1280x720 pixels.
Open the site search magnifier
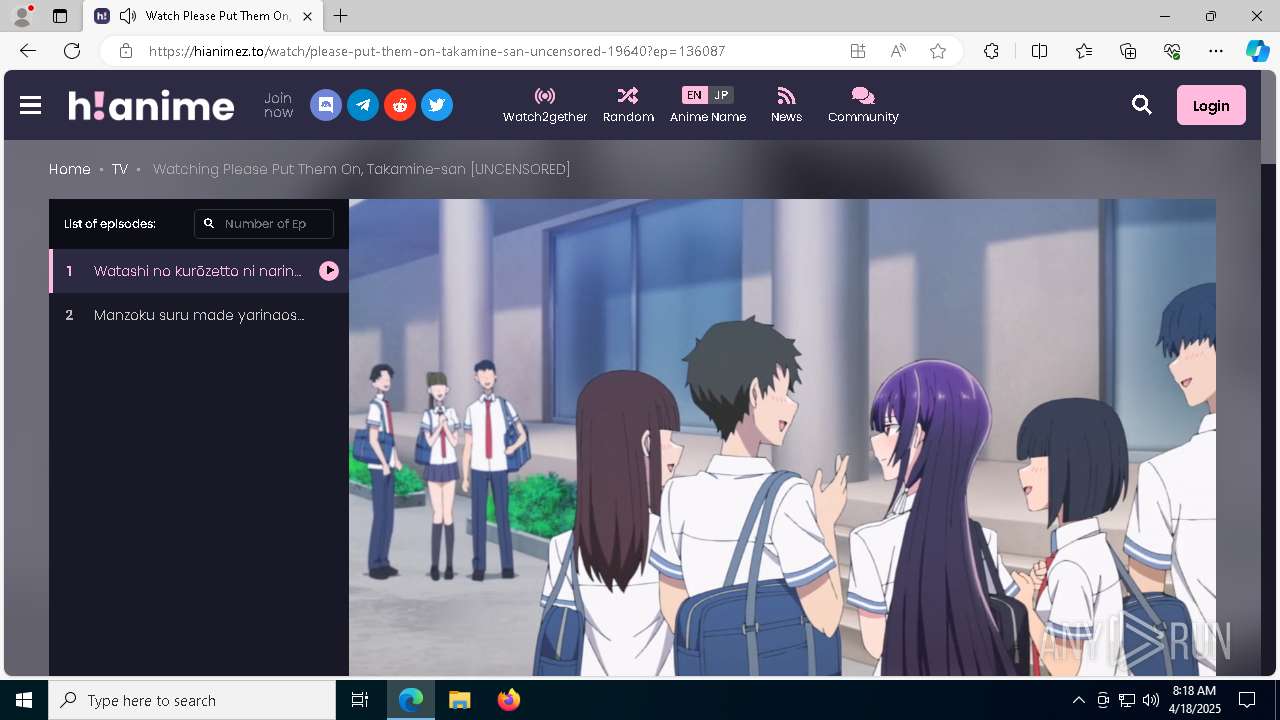click(x=1142, y=105)
